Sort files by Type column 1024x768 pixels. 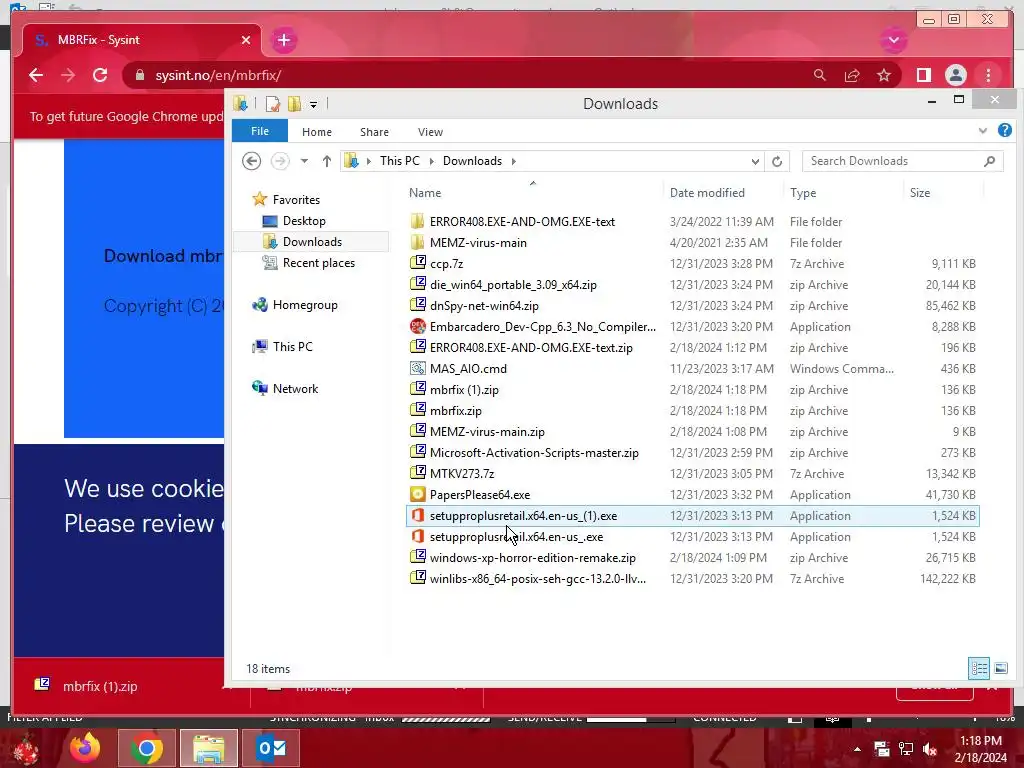coord(803,193)
